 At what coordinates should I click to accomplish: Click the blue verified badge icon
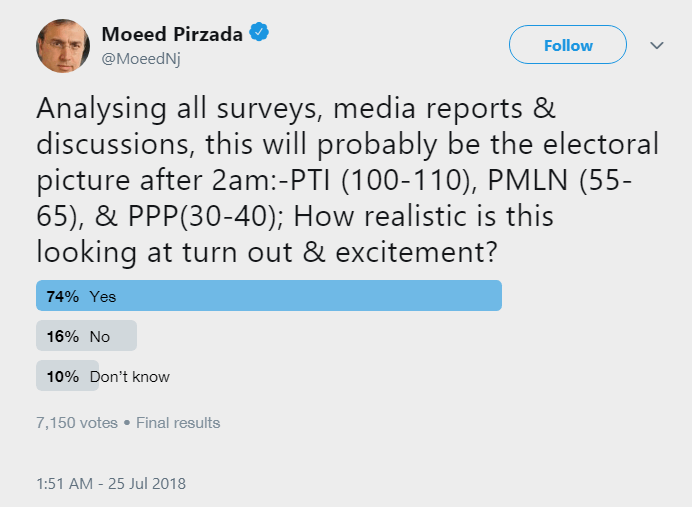point(259,32)
